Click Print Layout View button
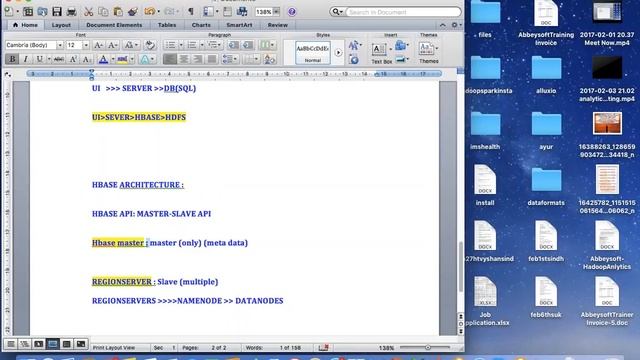 point(53,344)
